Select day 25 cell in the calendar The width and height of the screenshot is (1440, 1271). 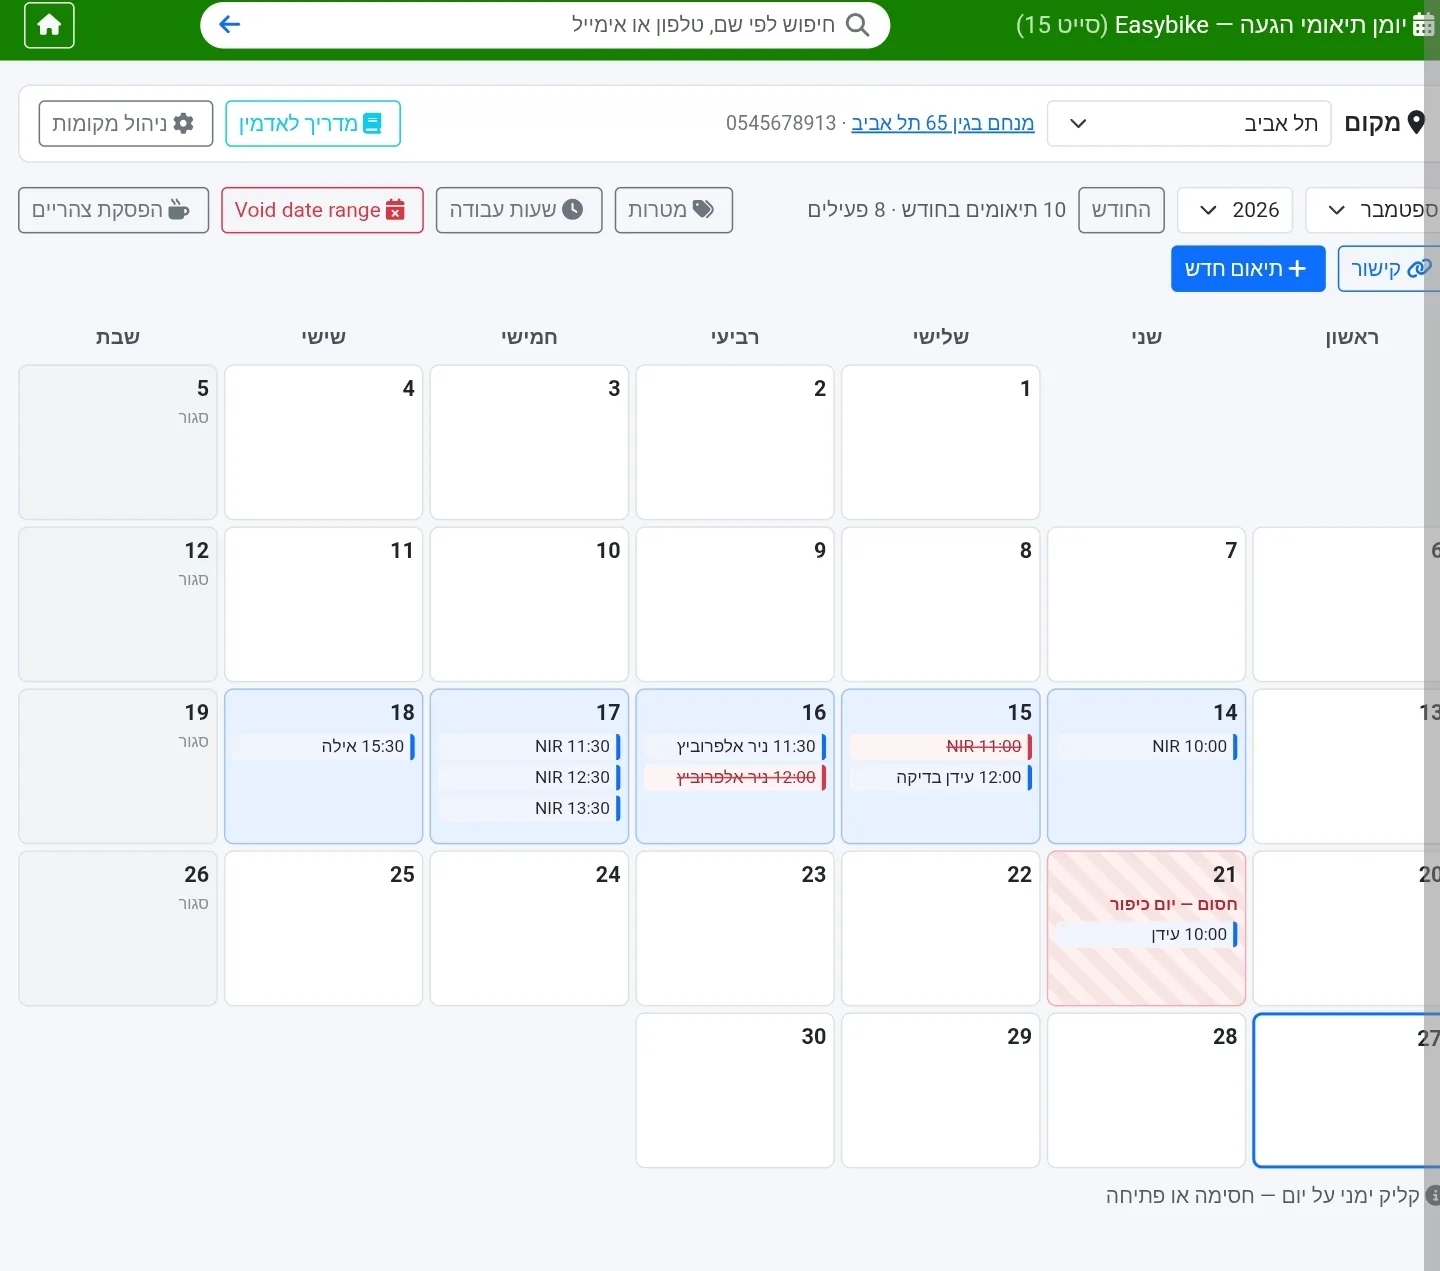point(324,929)
